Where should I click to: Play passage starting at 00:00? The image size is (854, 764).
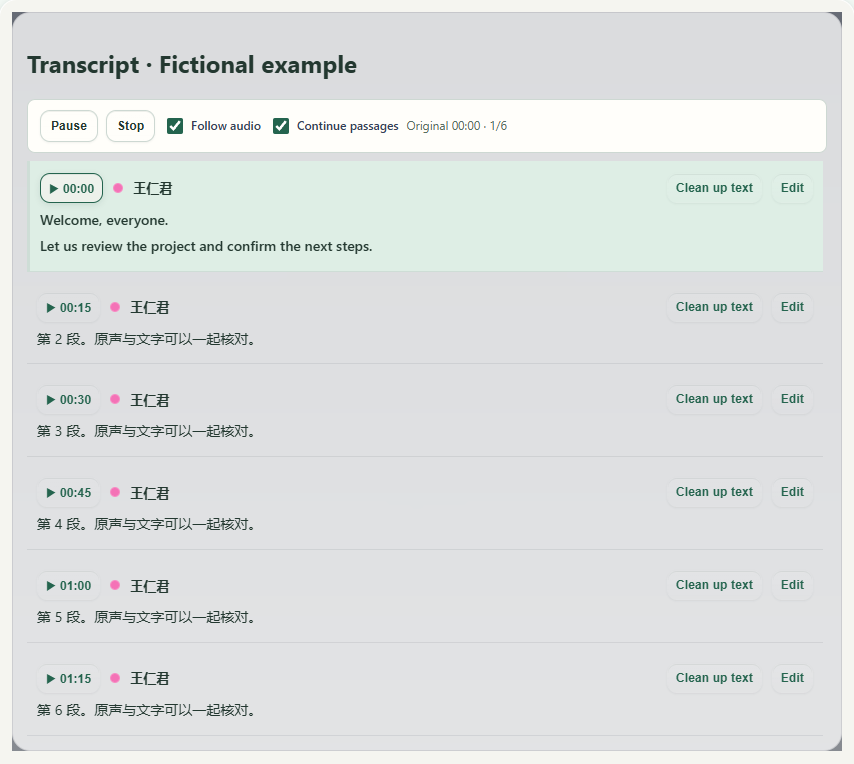71,188
